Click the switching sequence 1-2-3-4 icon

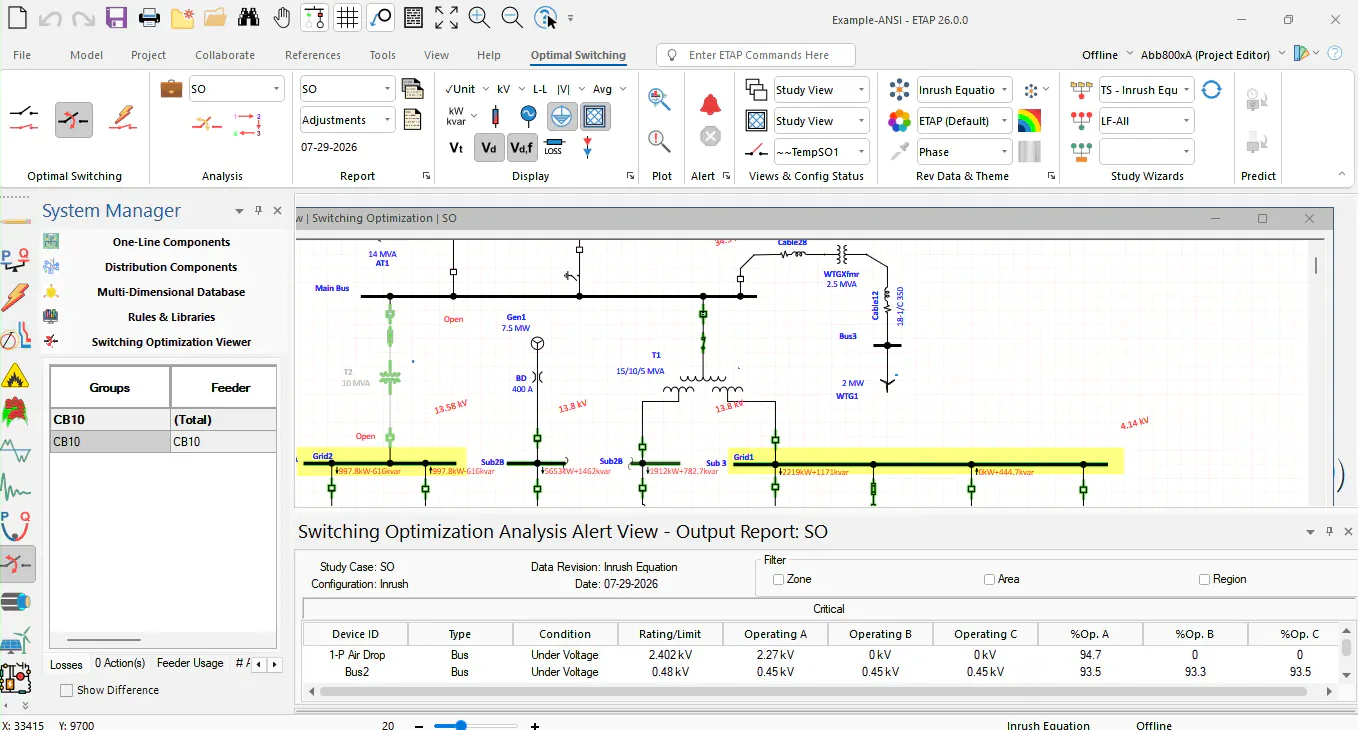pos(247,124)
